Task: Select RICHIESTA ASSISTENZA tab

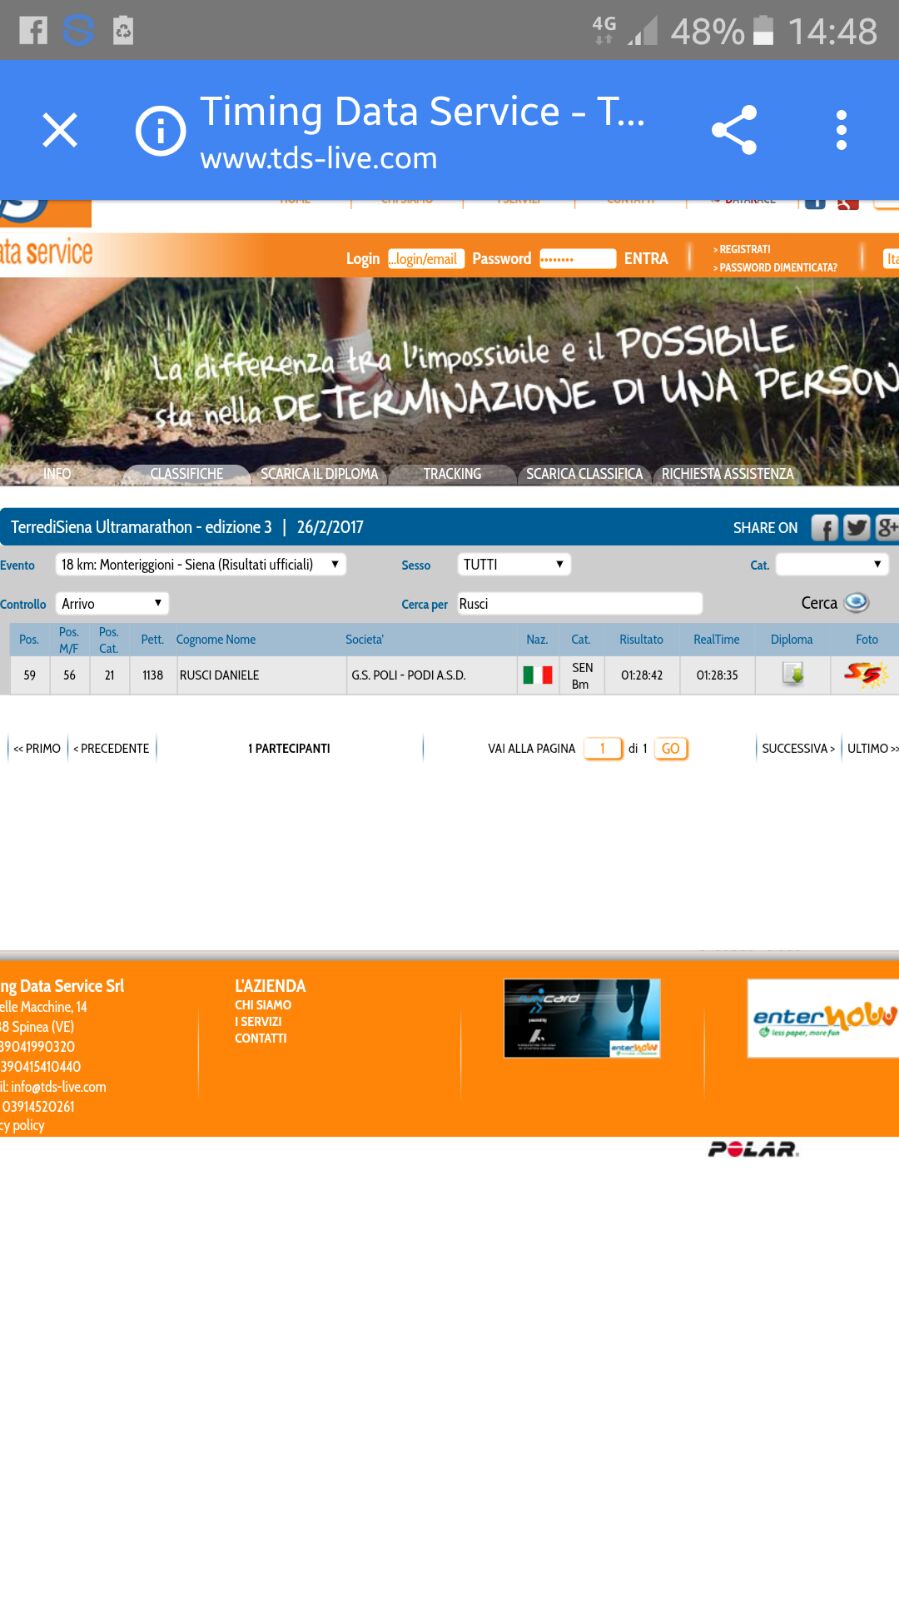Action: (x=727, y=474)
